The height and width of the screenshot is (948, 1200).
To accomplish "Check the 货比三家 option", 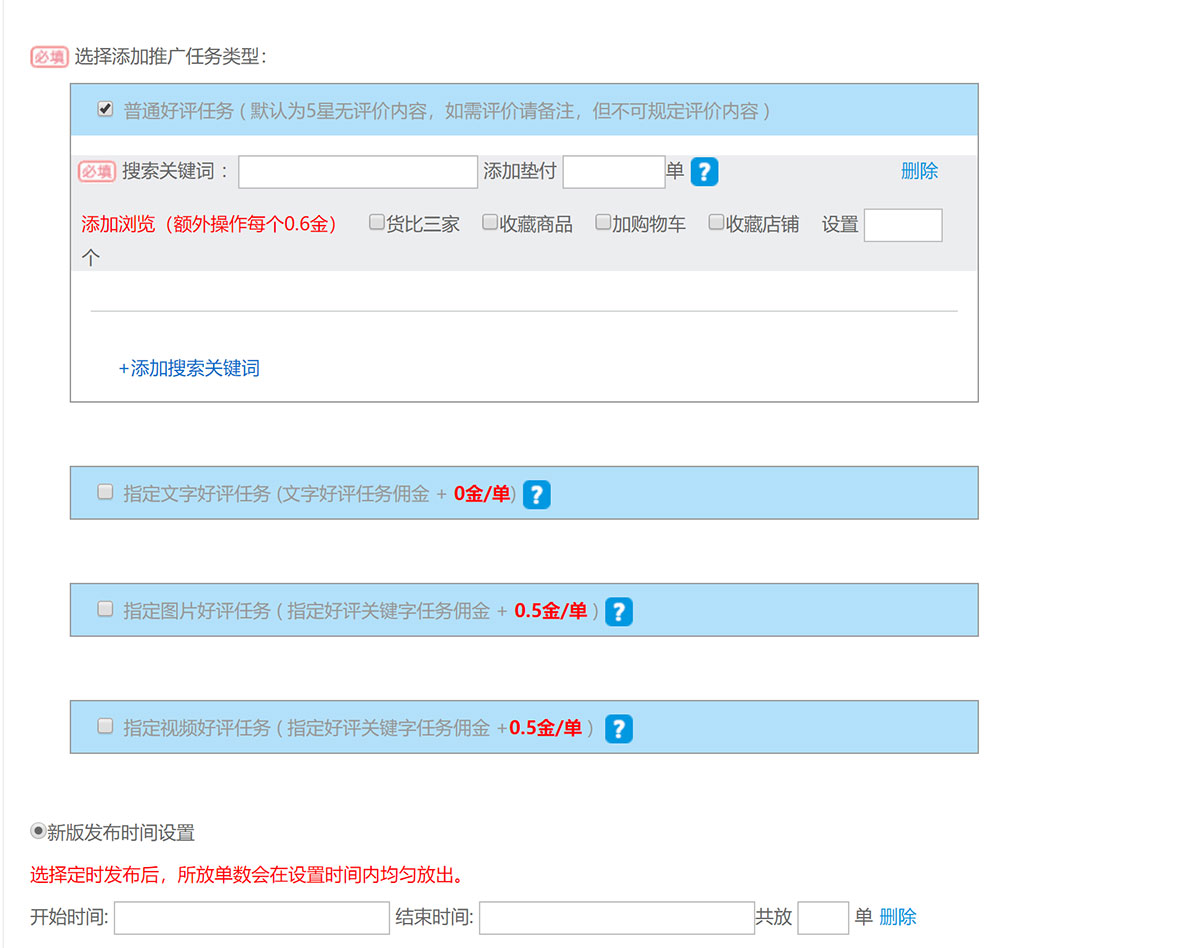I will [x=377, y=222].
